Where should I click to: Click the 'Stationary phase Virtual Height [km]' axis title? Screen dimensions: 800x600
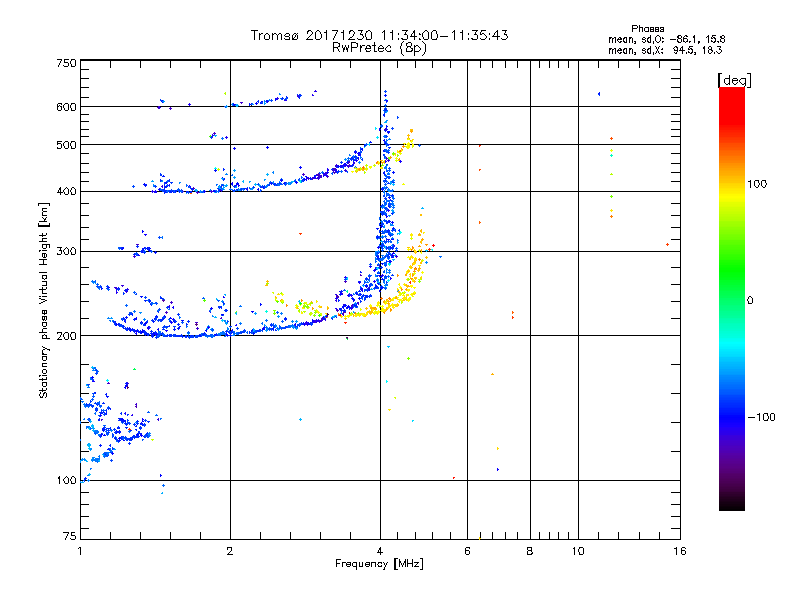click(x=43, y=300)
